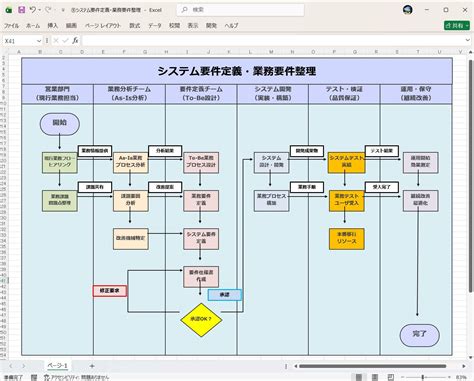Viewport: 474px width, 381px height.
Task: Select the red 修正要求 label box
Action: (x=110, y=291)
